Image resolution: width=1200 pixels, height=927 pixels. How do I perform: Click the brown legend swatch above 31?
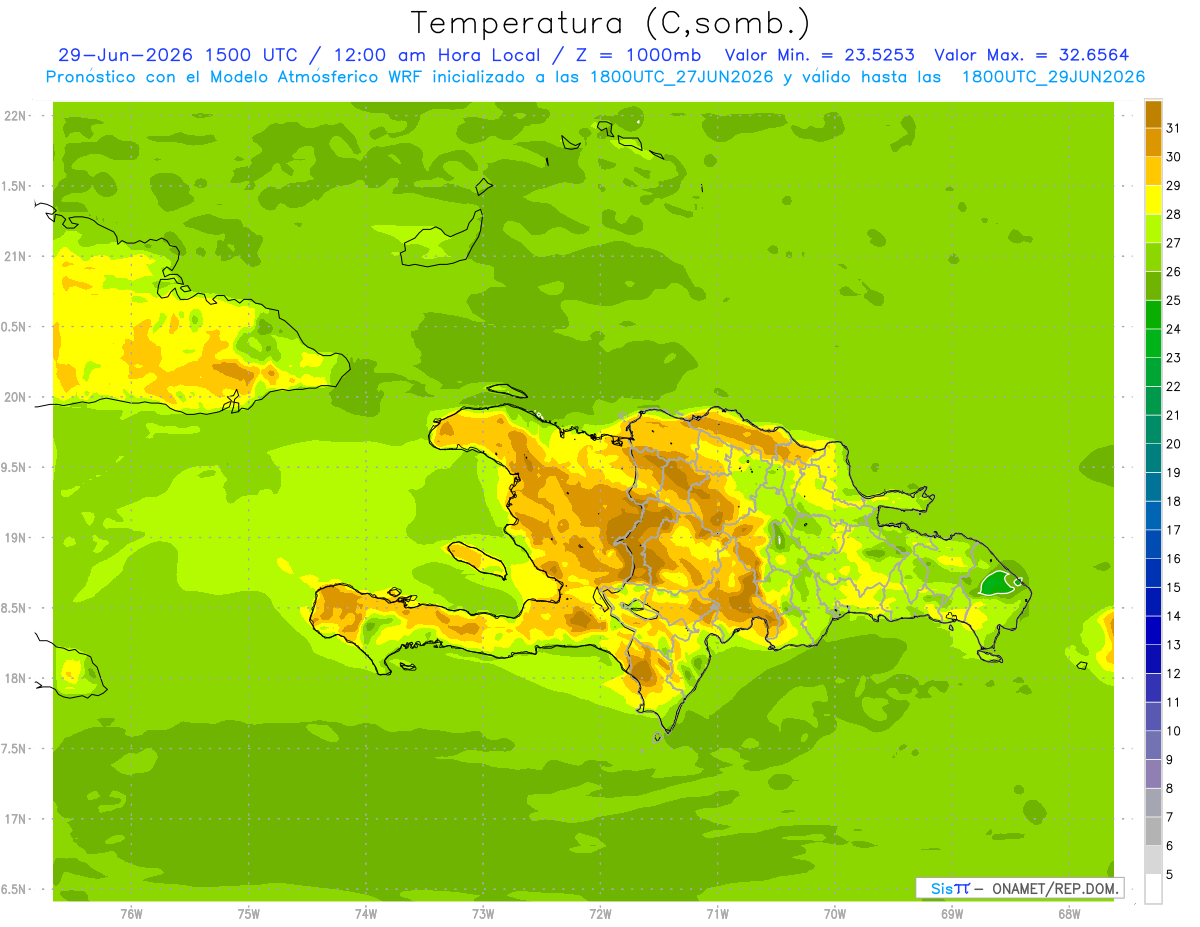click(x=1153, y=115)
